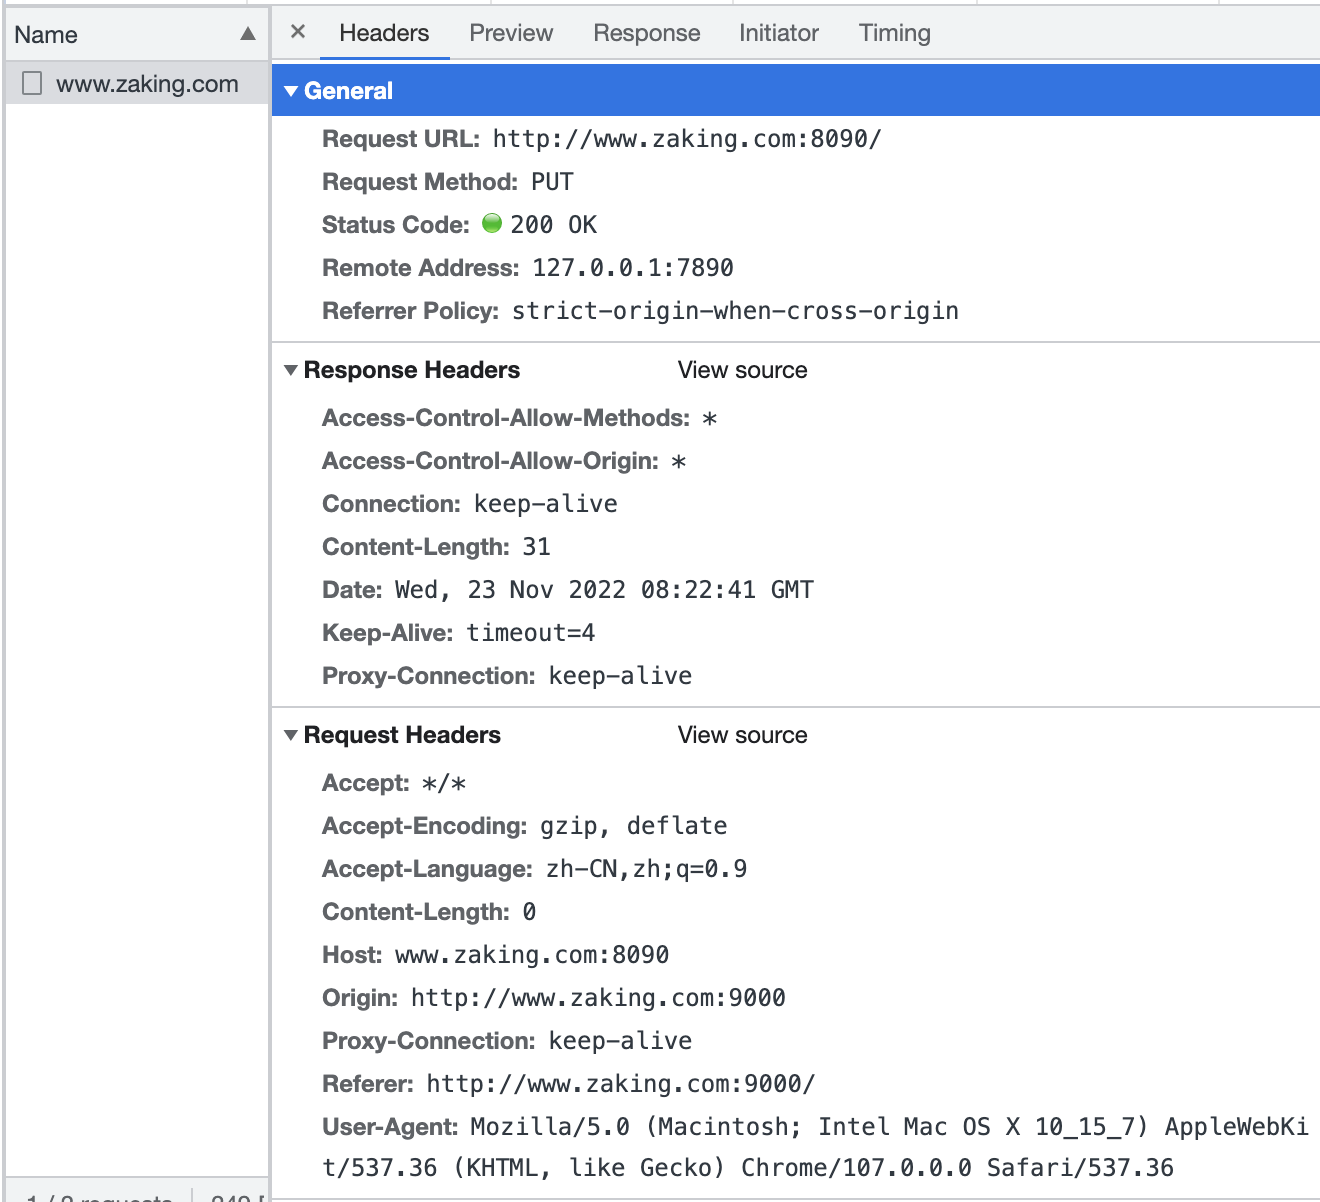Click the Host value www.zaking.com:8090
Image resolution: width=1320 pixels, height=1202 pixels.
click(532, 955)
